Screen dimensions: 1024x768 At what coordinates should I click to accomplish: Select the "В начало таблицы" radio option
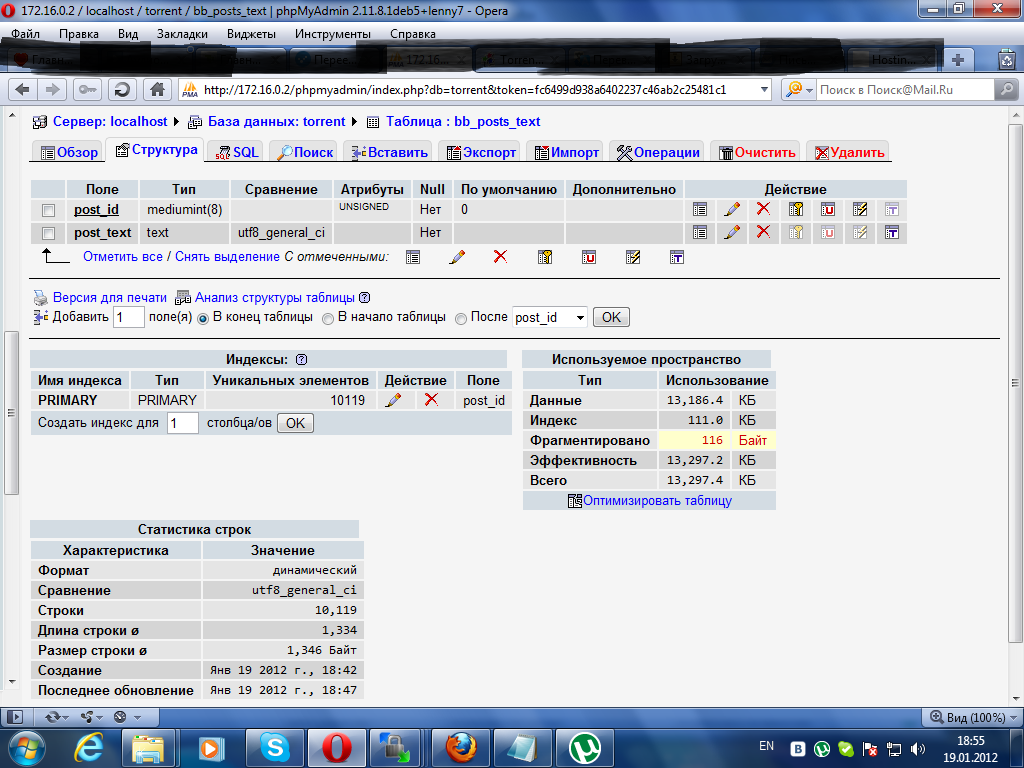click(x=327, y=318)
